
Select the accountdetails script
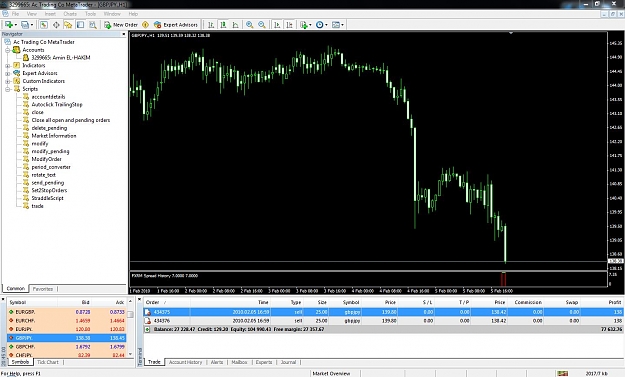[x=48, y=97]
